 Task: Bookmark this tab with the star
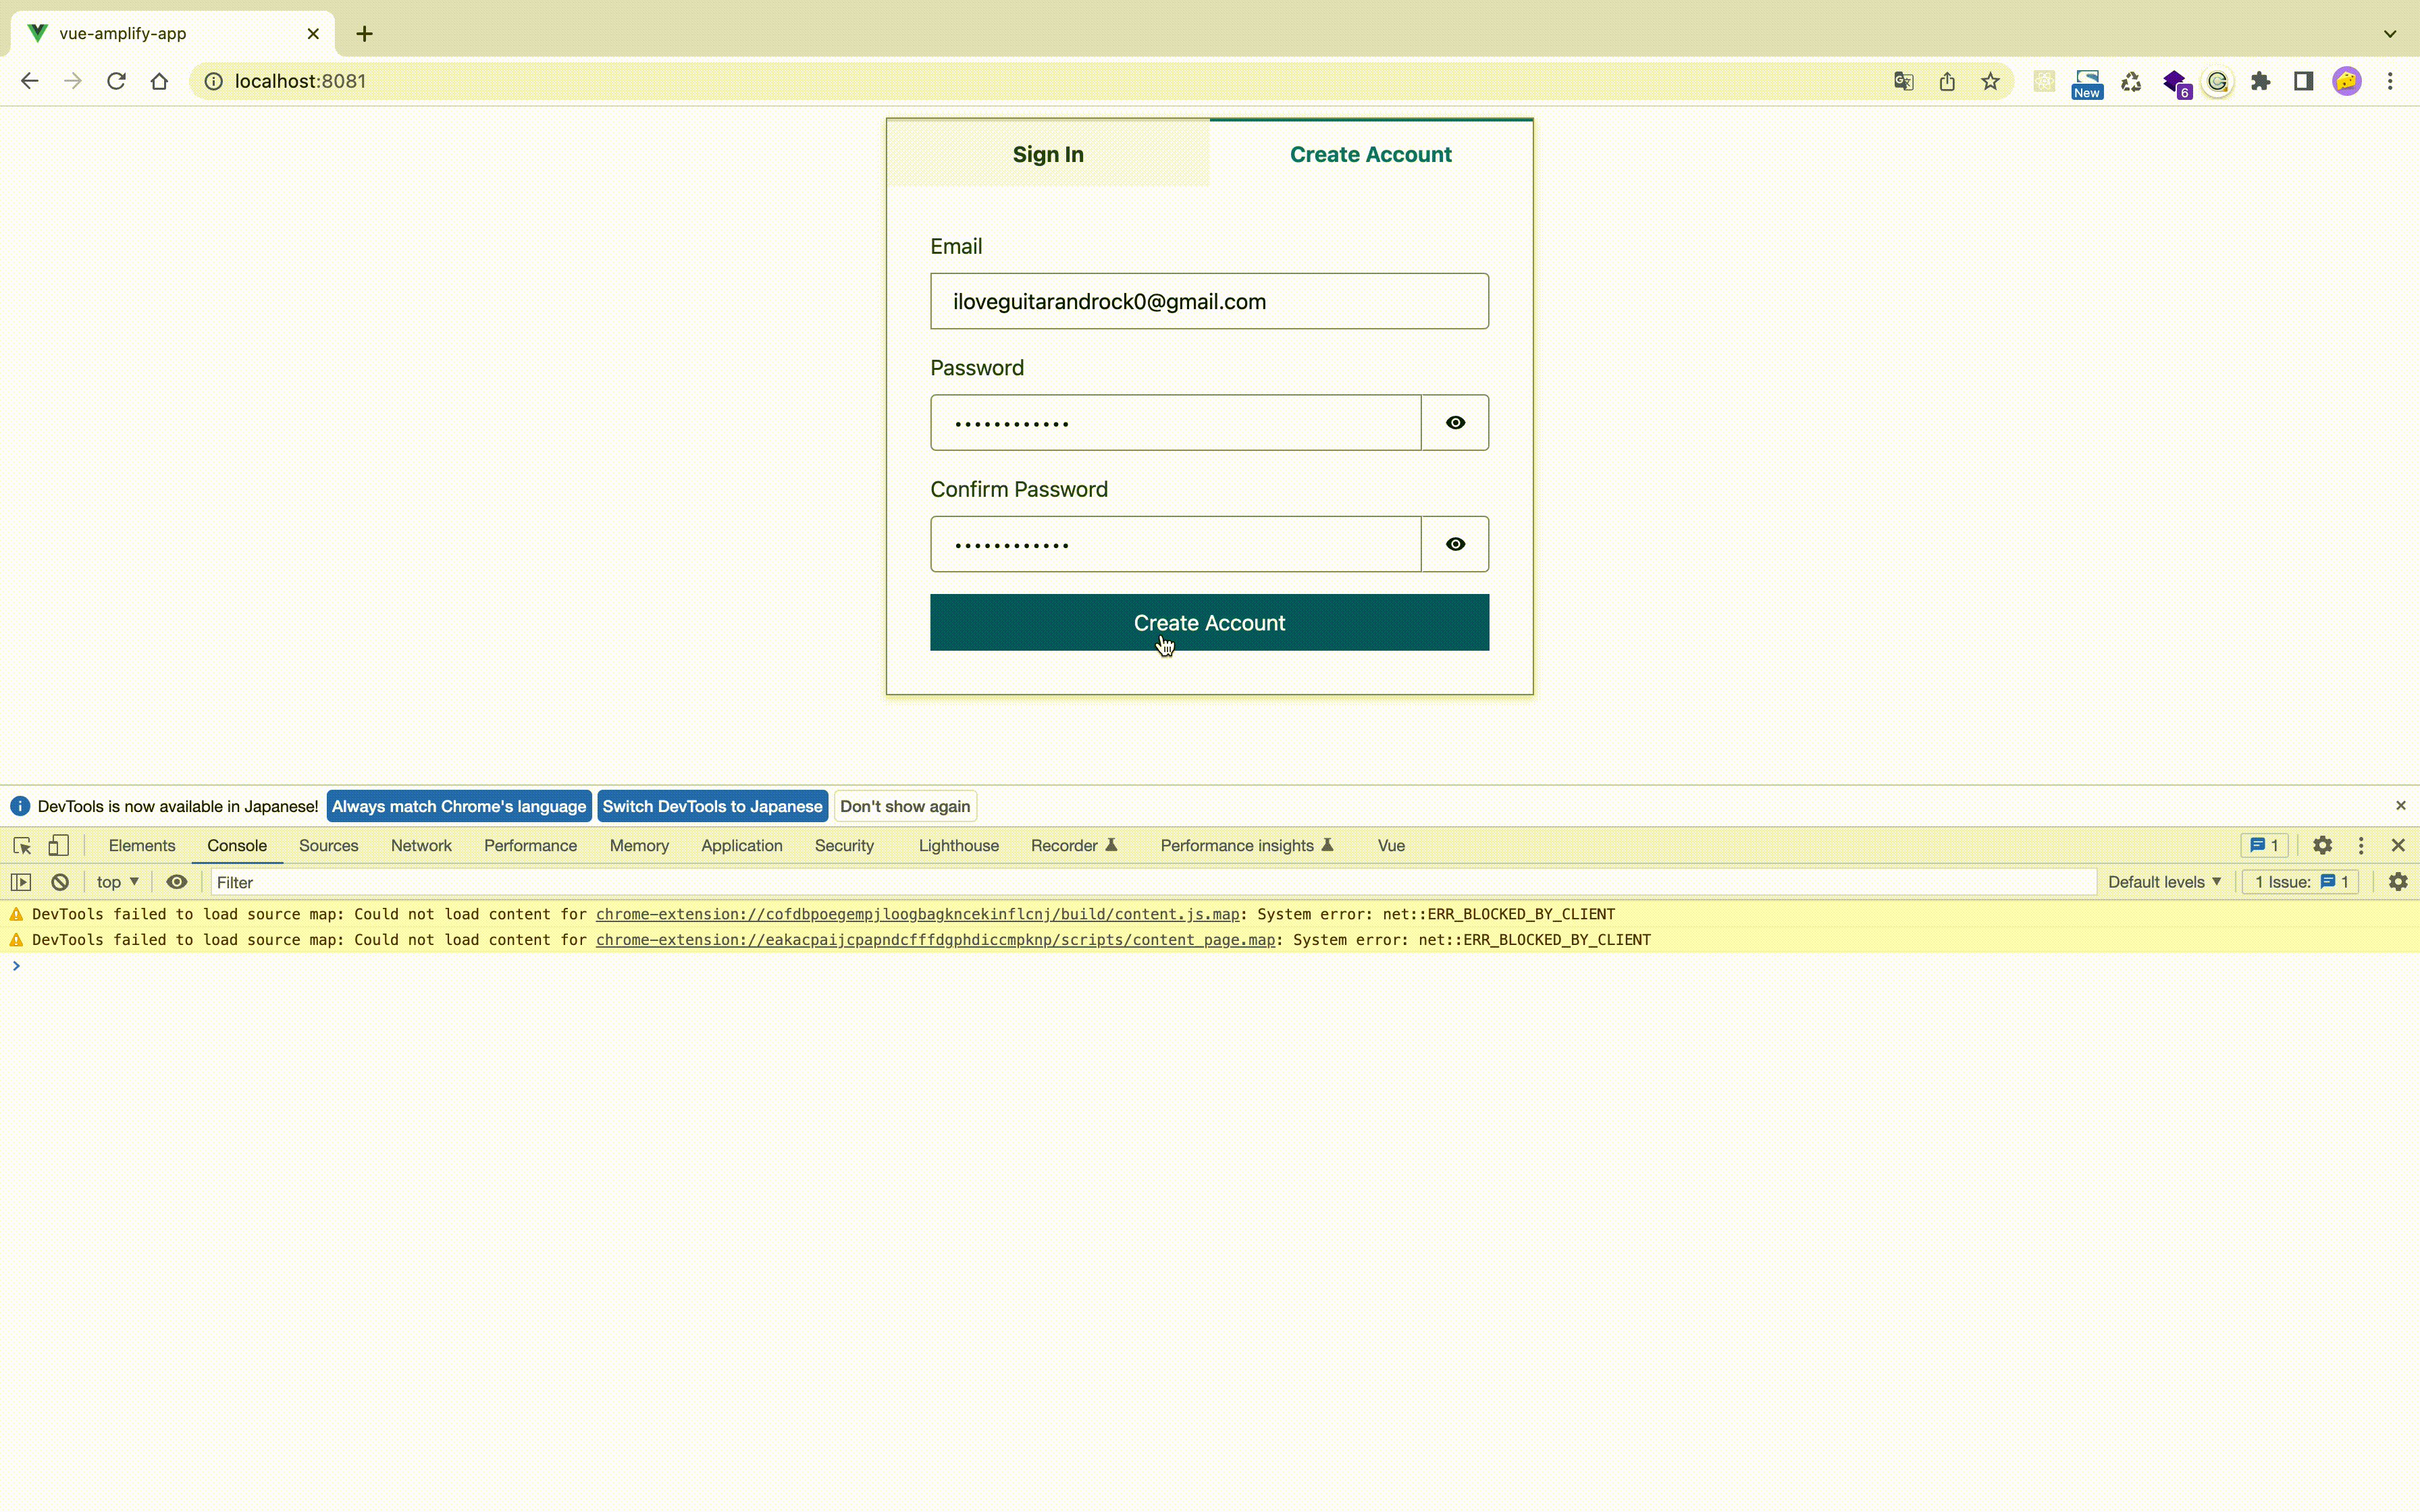pyautogui.click(x=1990, y=81)
